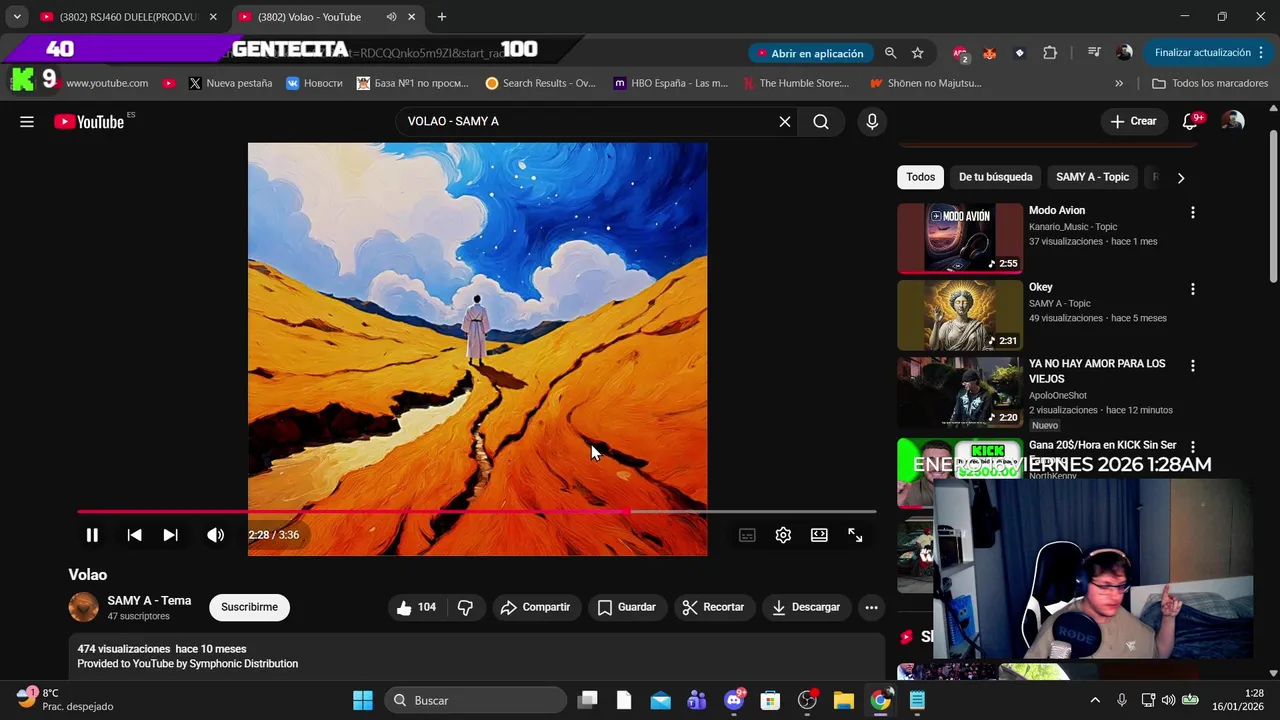This screenshot has height=720, width=1280.
Task: Select the Todos filter chip
Action: point(920,177)
